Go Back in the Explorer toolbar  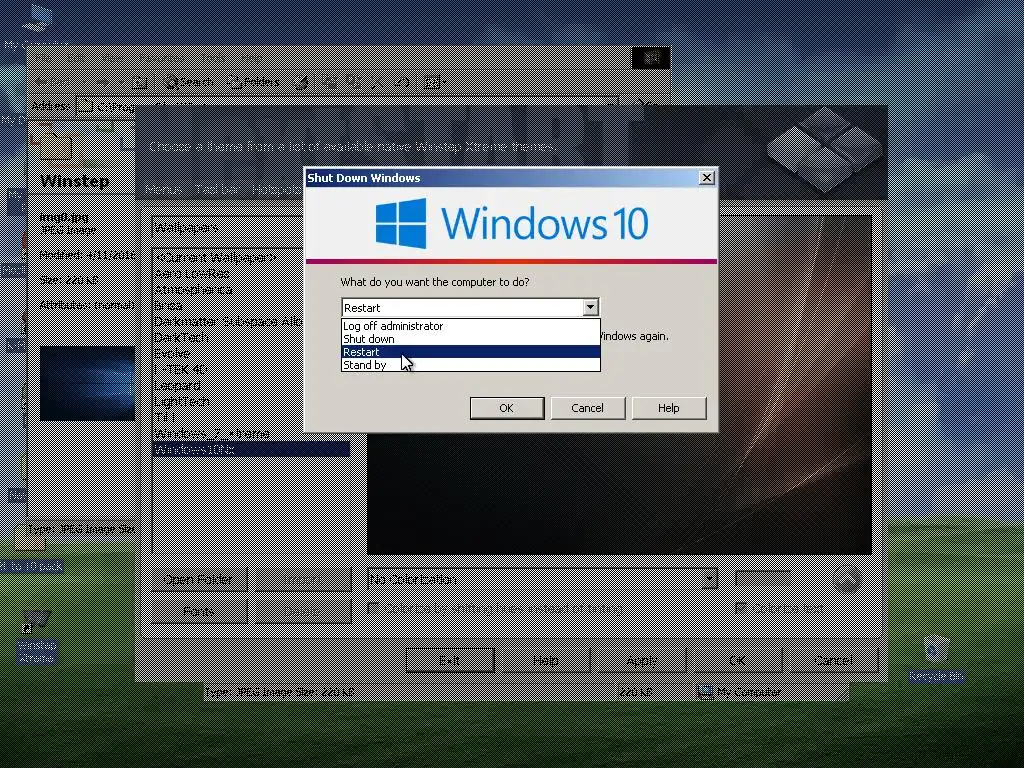click(54, 82)
